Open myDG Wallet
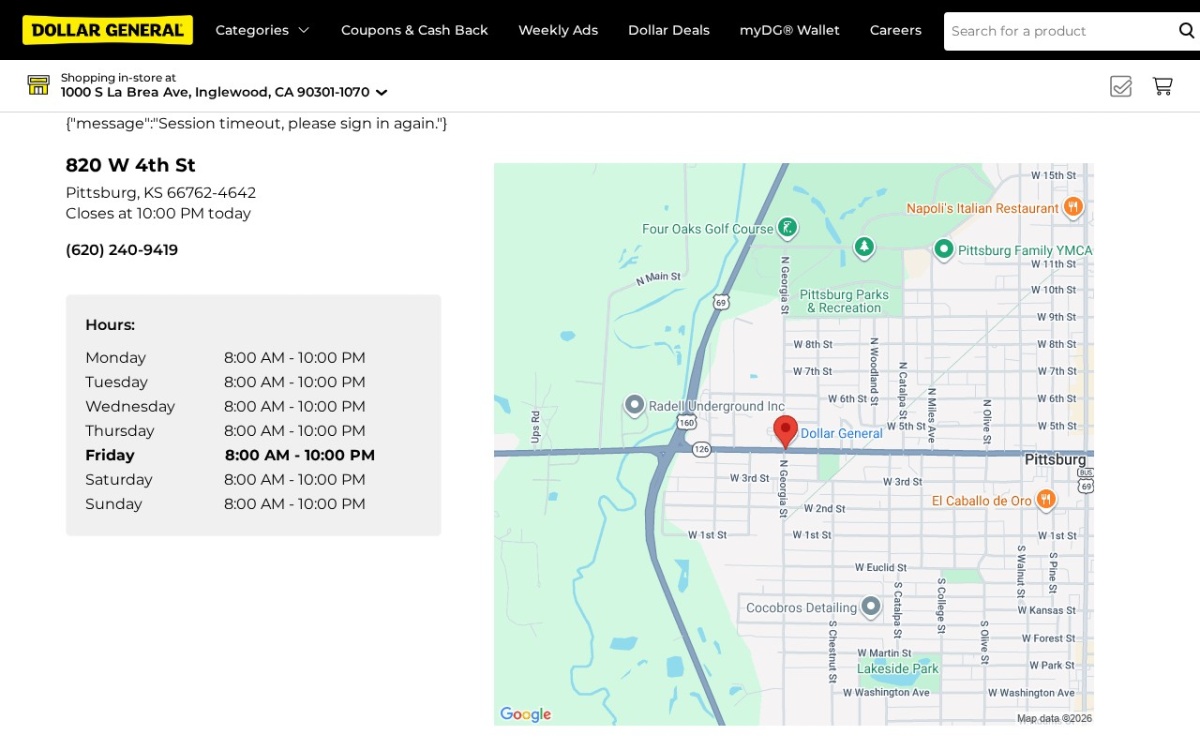 pyautogui.click(x=790, y=30)
